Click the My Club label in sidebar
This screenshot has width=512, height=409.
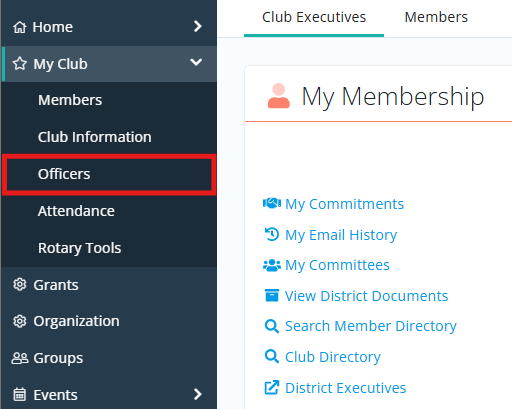coord(60,64)
